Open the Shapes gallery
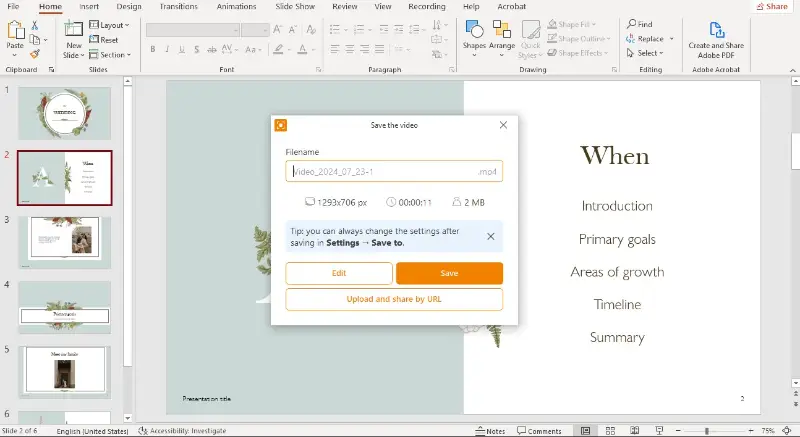This screenshot has height=437, width=800. click(474, 38)
